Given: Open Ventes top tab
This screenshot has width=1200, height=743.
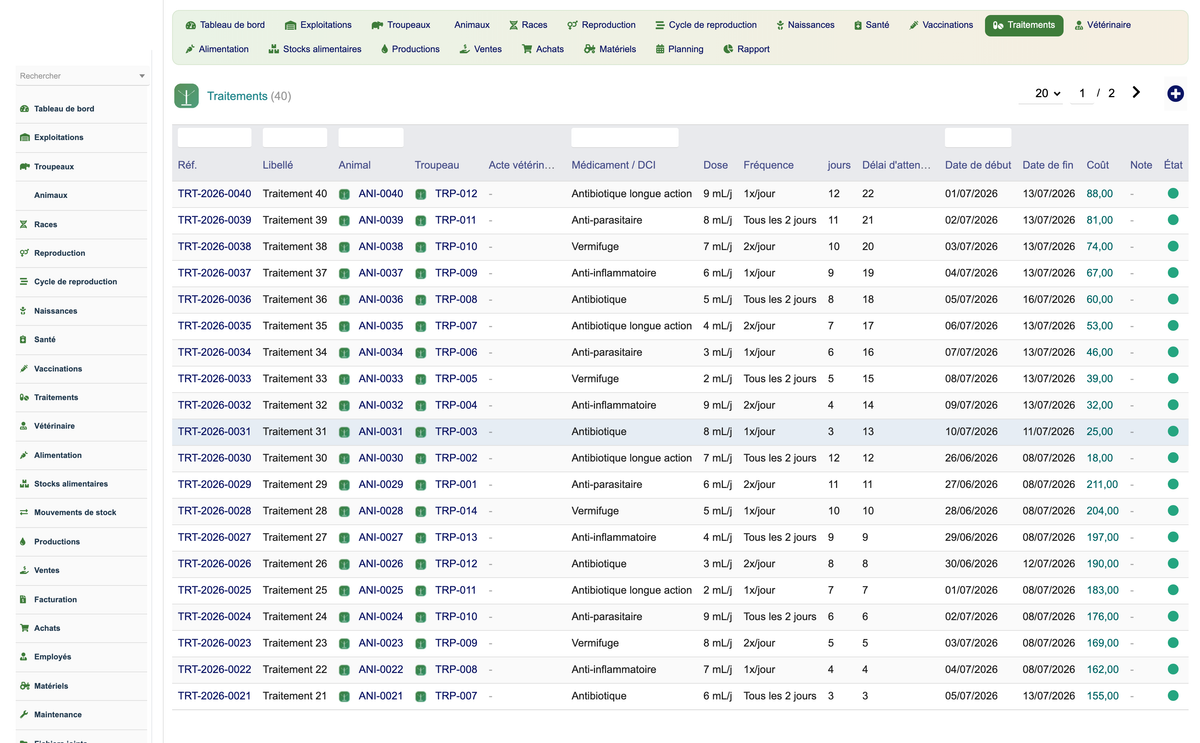Looking at the screenshot, I should click(x=480, y=49).
